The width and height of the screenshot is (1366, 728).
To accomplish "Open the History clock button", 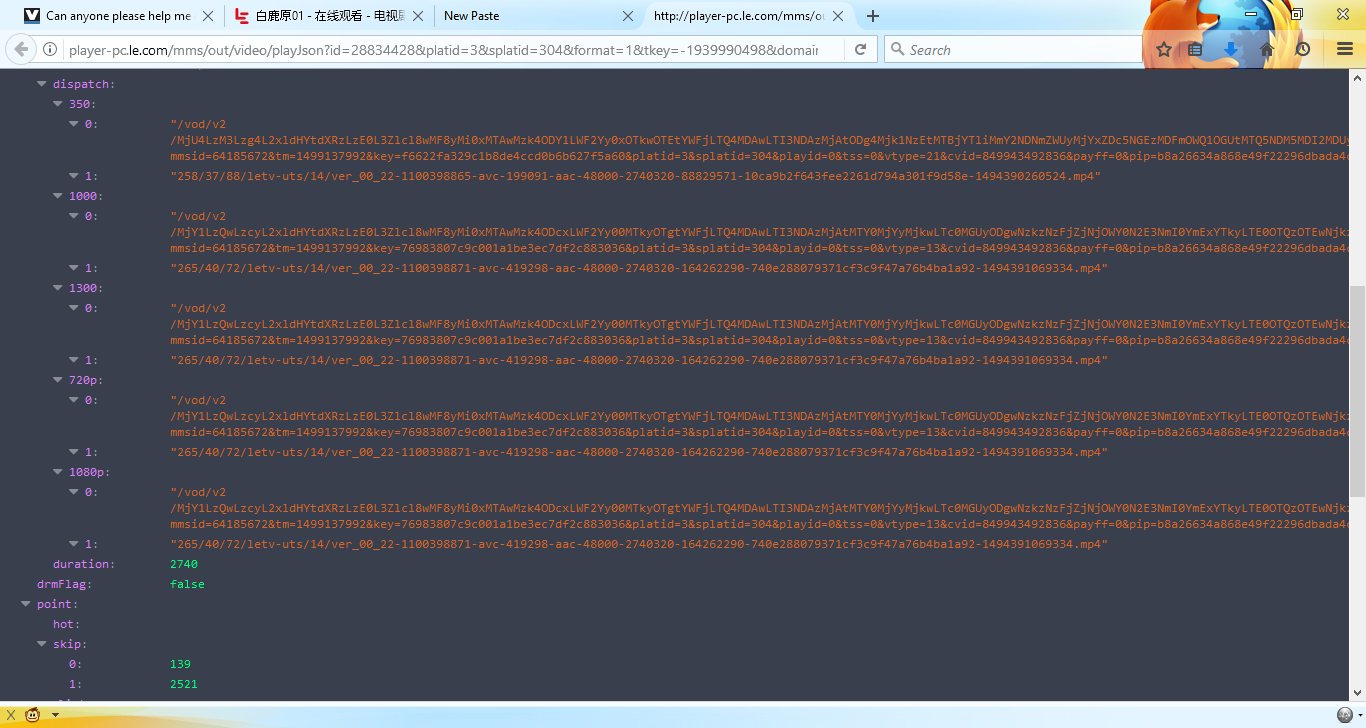I will [x=1302, y=49].
